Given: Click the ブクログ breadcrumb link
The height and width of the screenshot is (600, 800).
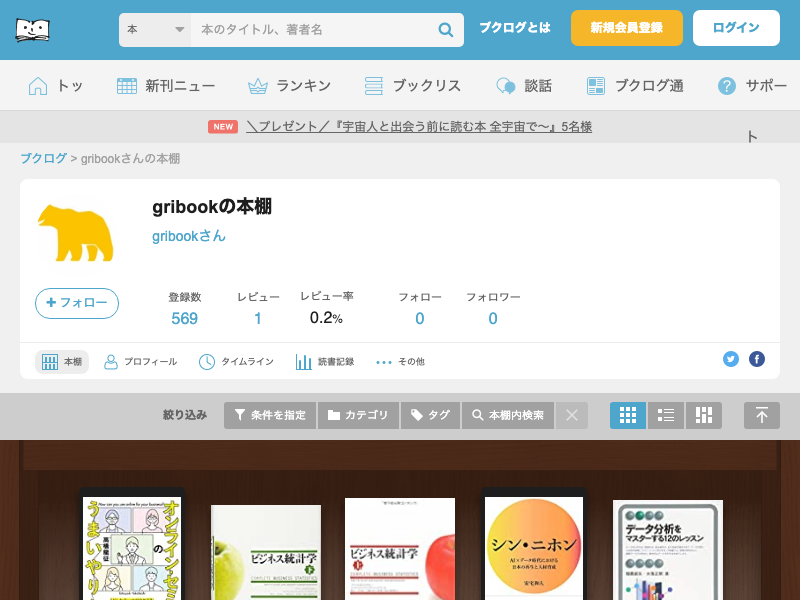Looking at the screenshot, I should coord(43,159).
